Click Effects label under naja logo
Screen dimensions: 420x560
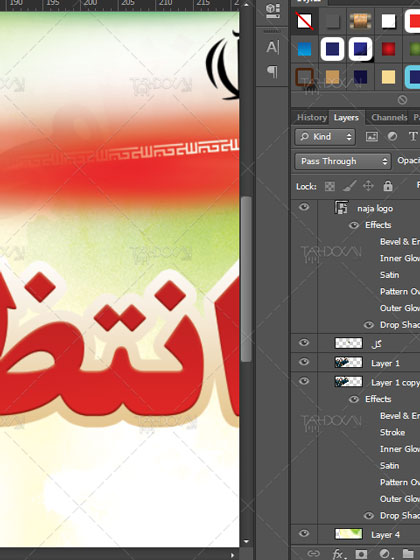(x=378, y=225)
